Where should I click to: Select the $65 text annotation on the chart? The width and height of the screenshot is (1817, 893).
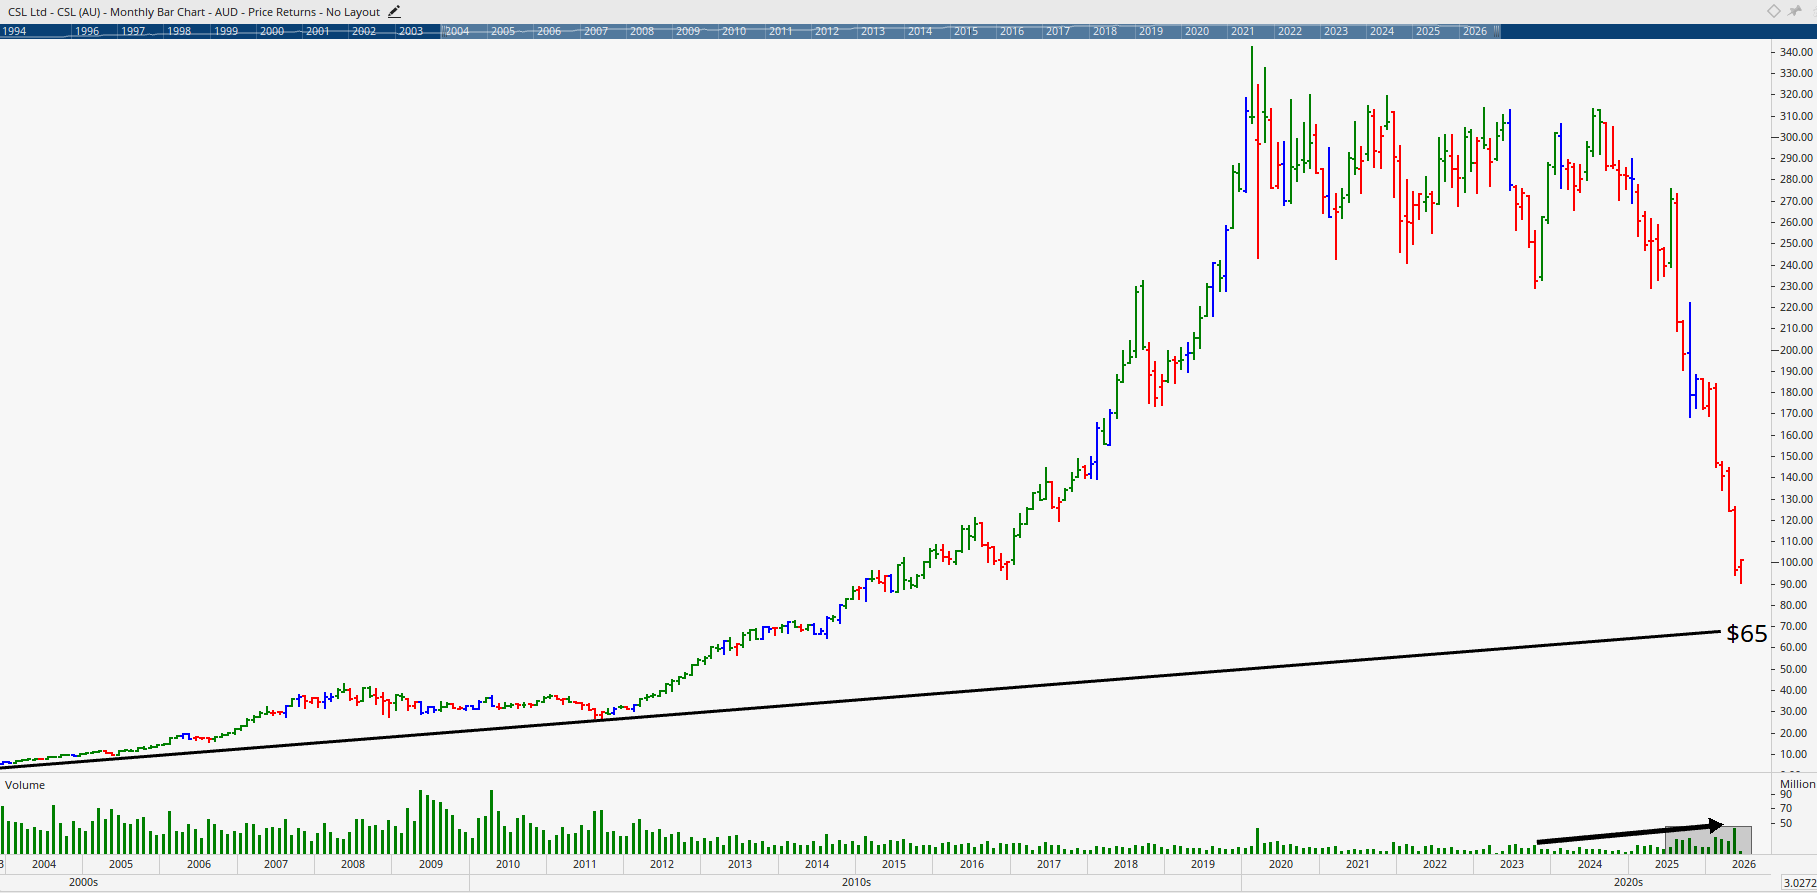(1747, 633)
